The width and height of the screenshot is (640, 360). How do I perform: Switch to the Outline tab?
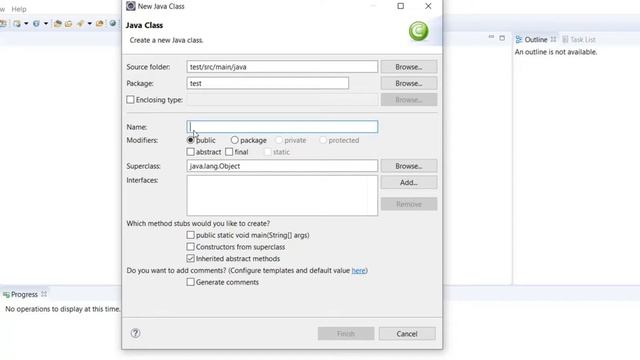(x=536, y=40)
